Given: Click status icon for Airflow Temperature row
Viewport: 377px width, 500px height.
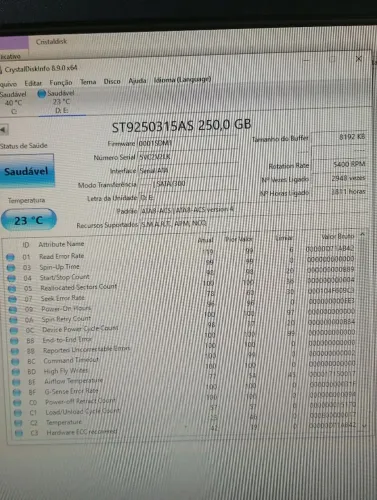Looking at the screenshot, I should click(x=16, y=382).
